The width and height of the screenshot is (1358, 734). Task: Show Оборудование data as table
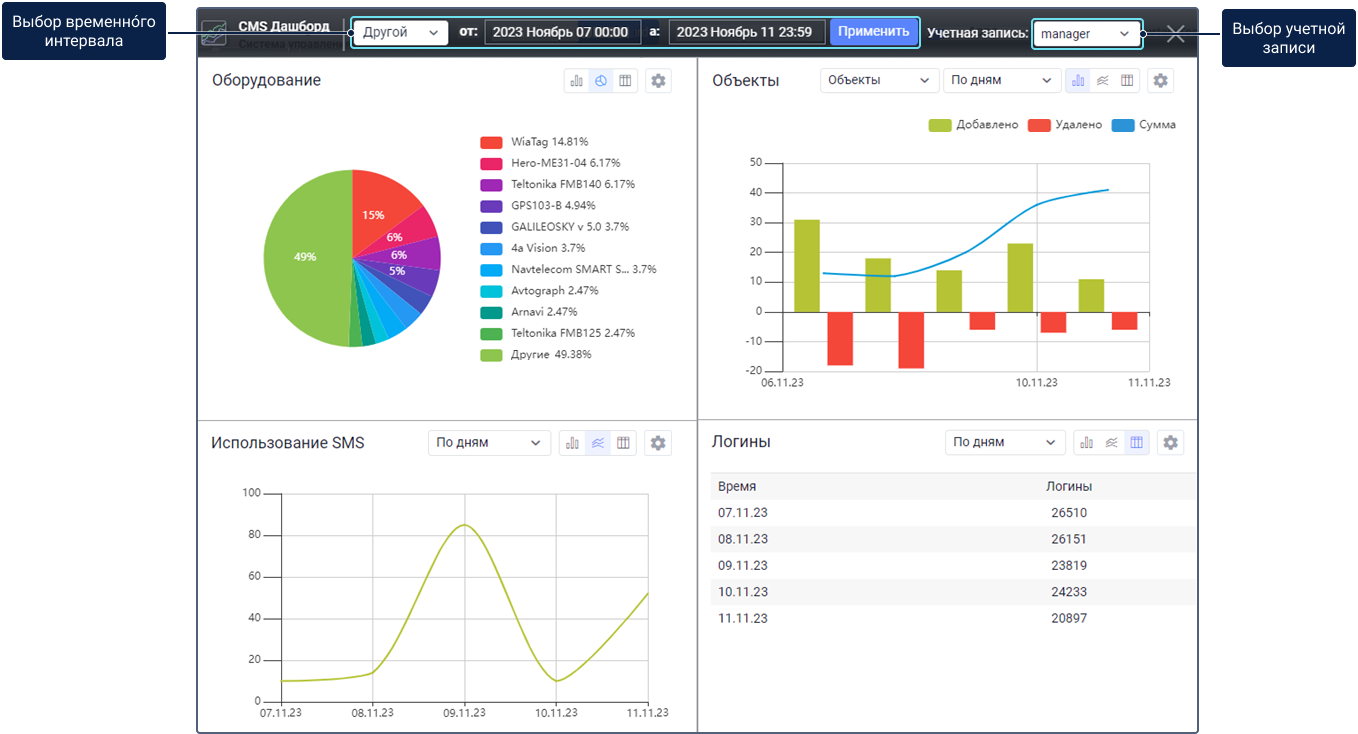[625, 81]
